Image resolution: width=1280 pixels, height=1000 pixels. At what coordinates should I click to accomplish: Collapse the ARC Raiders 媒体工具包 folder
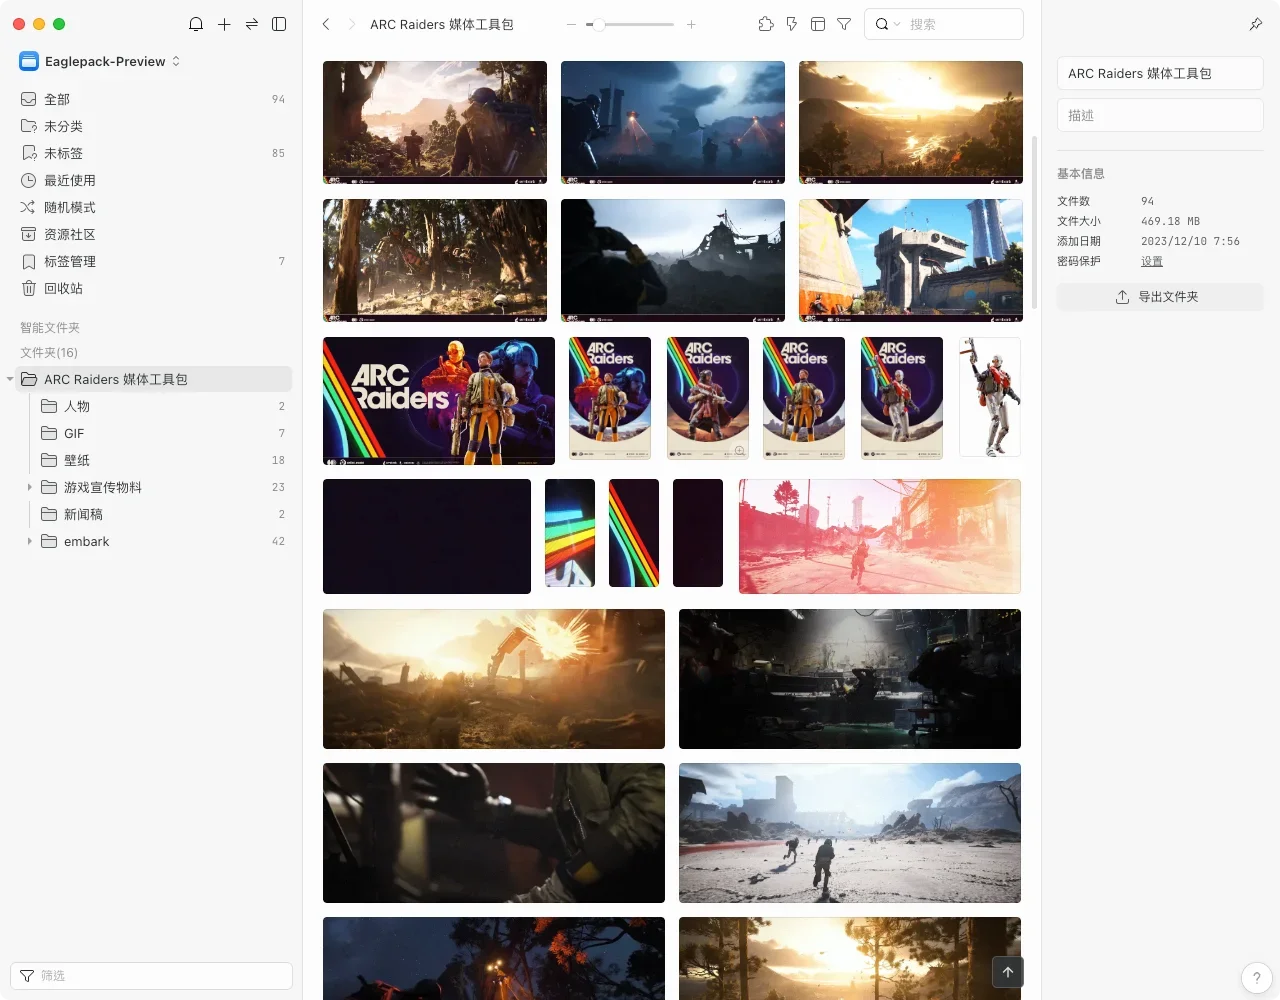coord(10,379)
